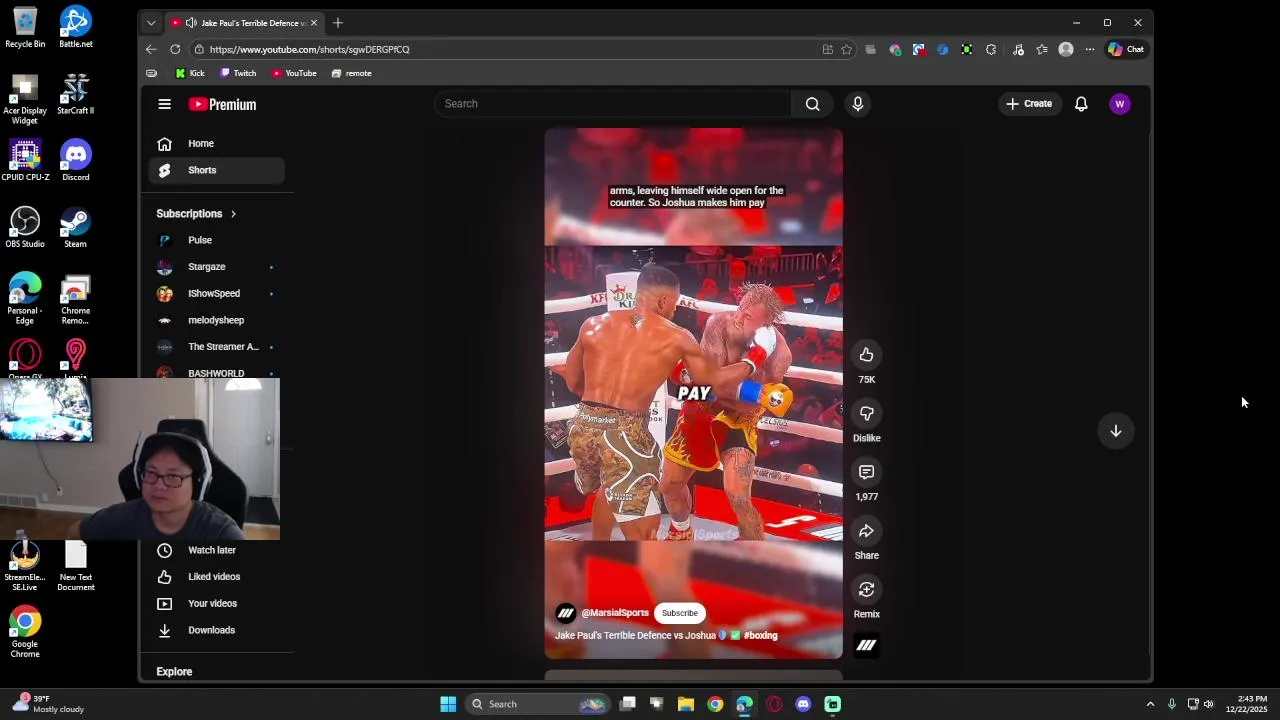
Task: Click the YouTube search input field
Action: [x=612, y=104]
